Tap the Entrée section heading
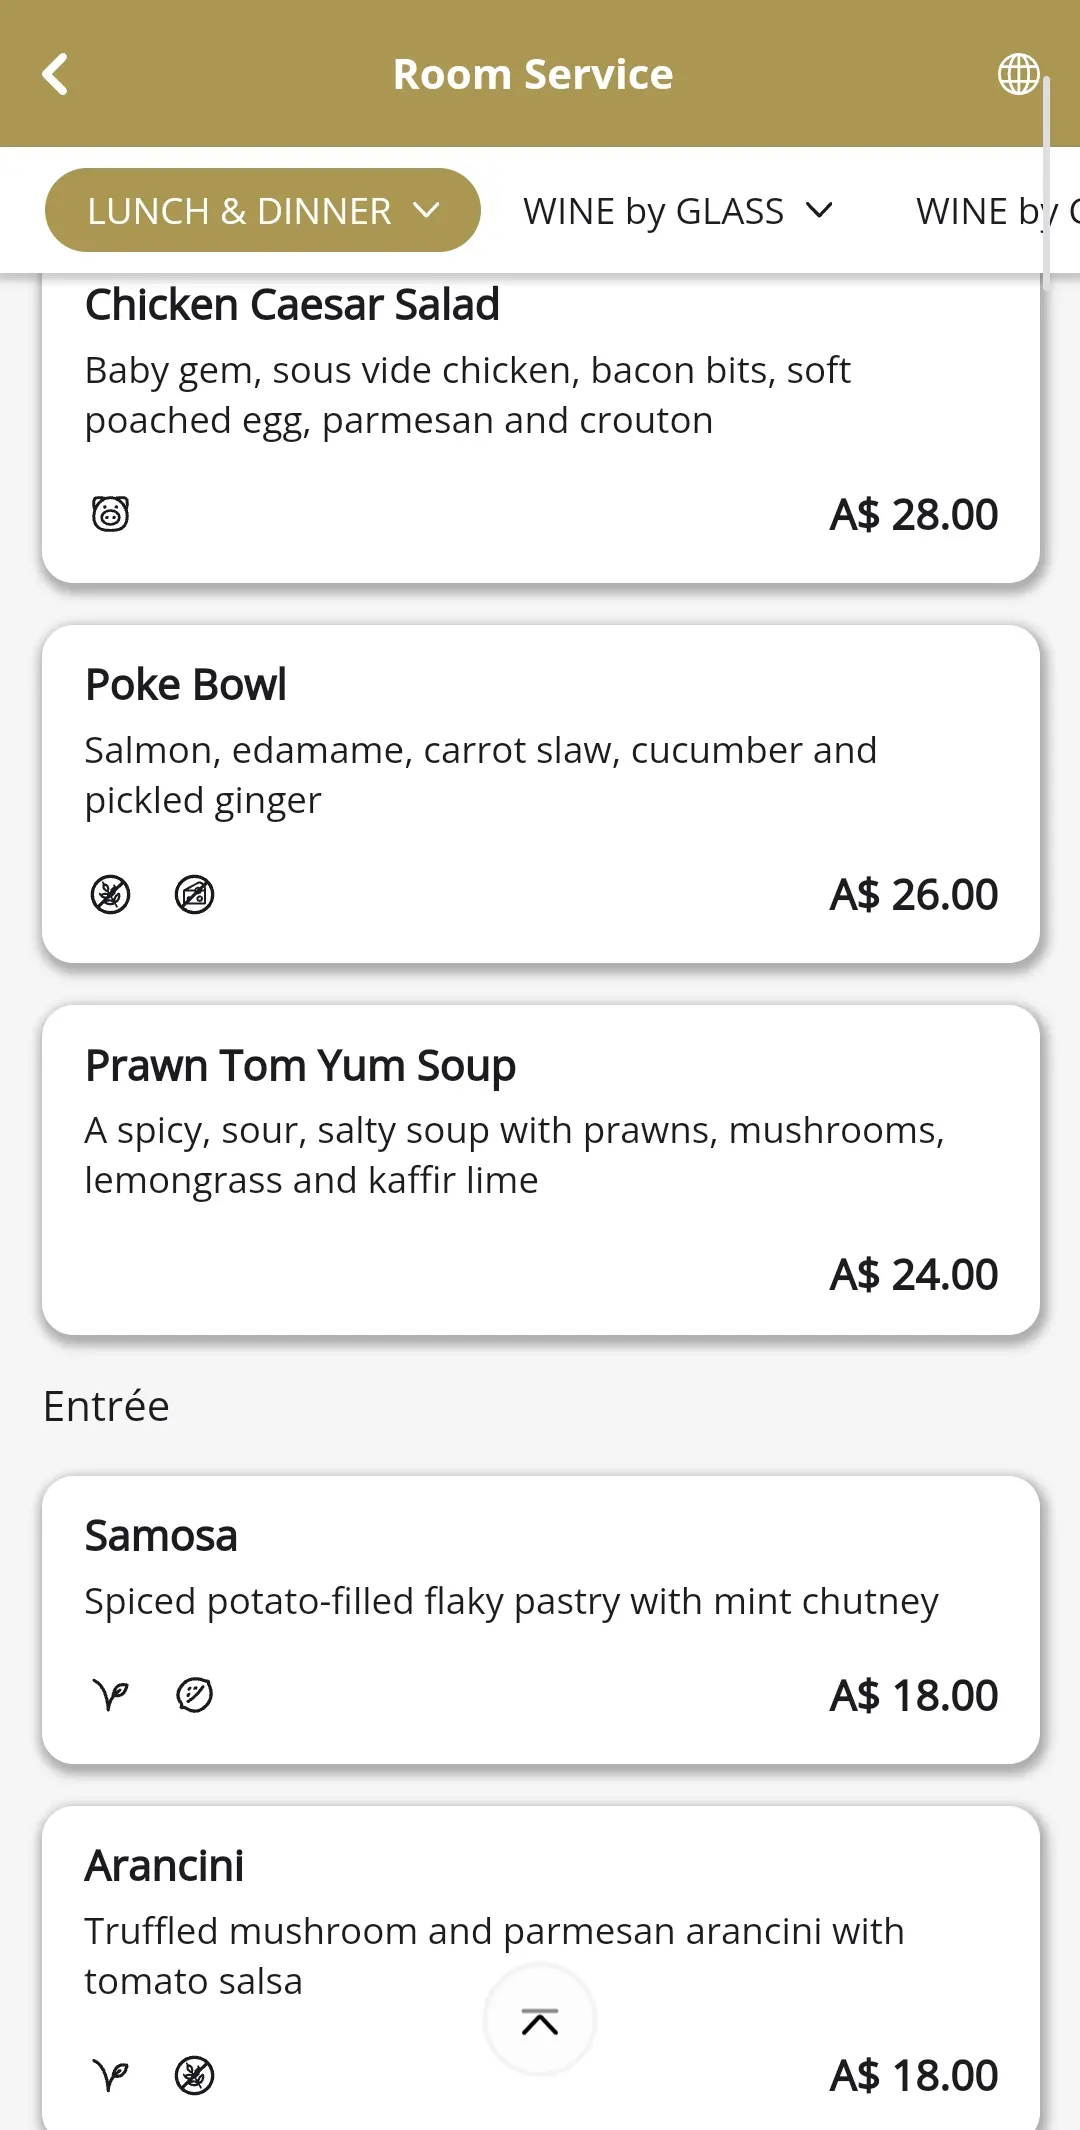This screenshot has height=2130, width=1080. click(x=106, y=1406)
